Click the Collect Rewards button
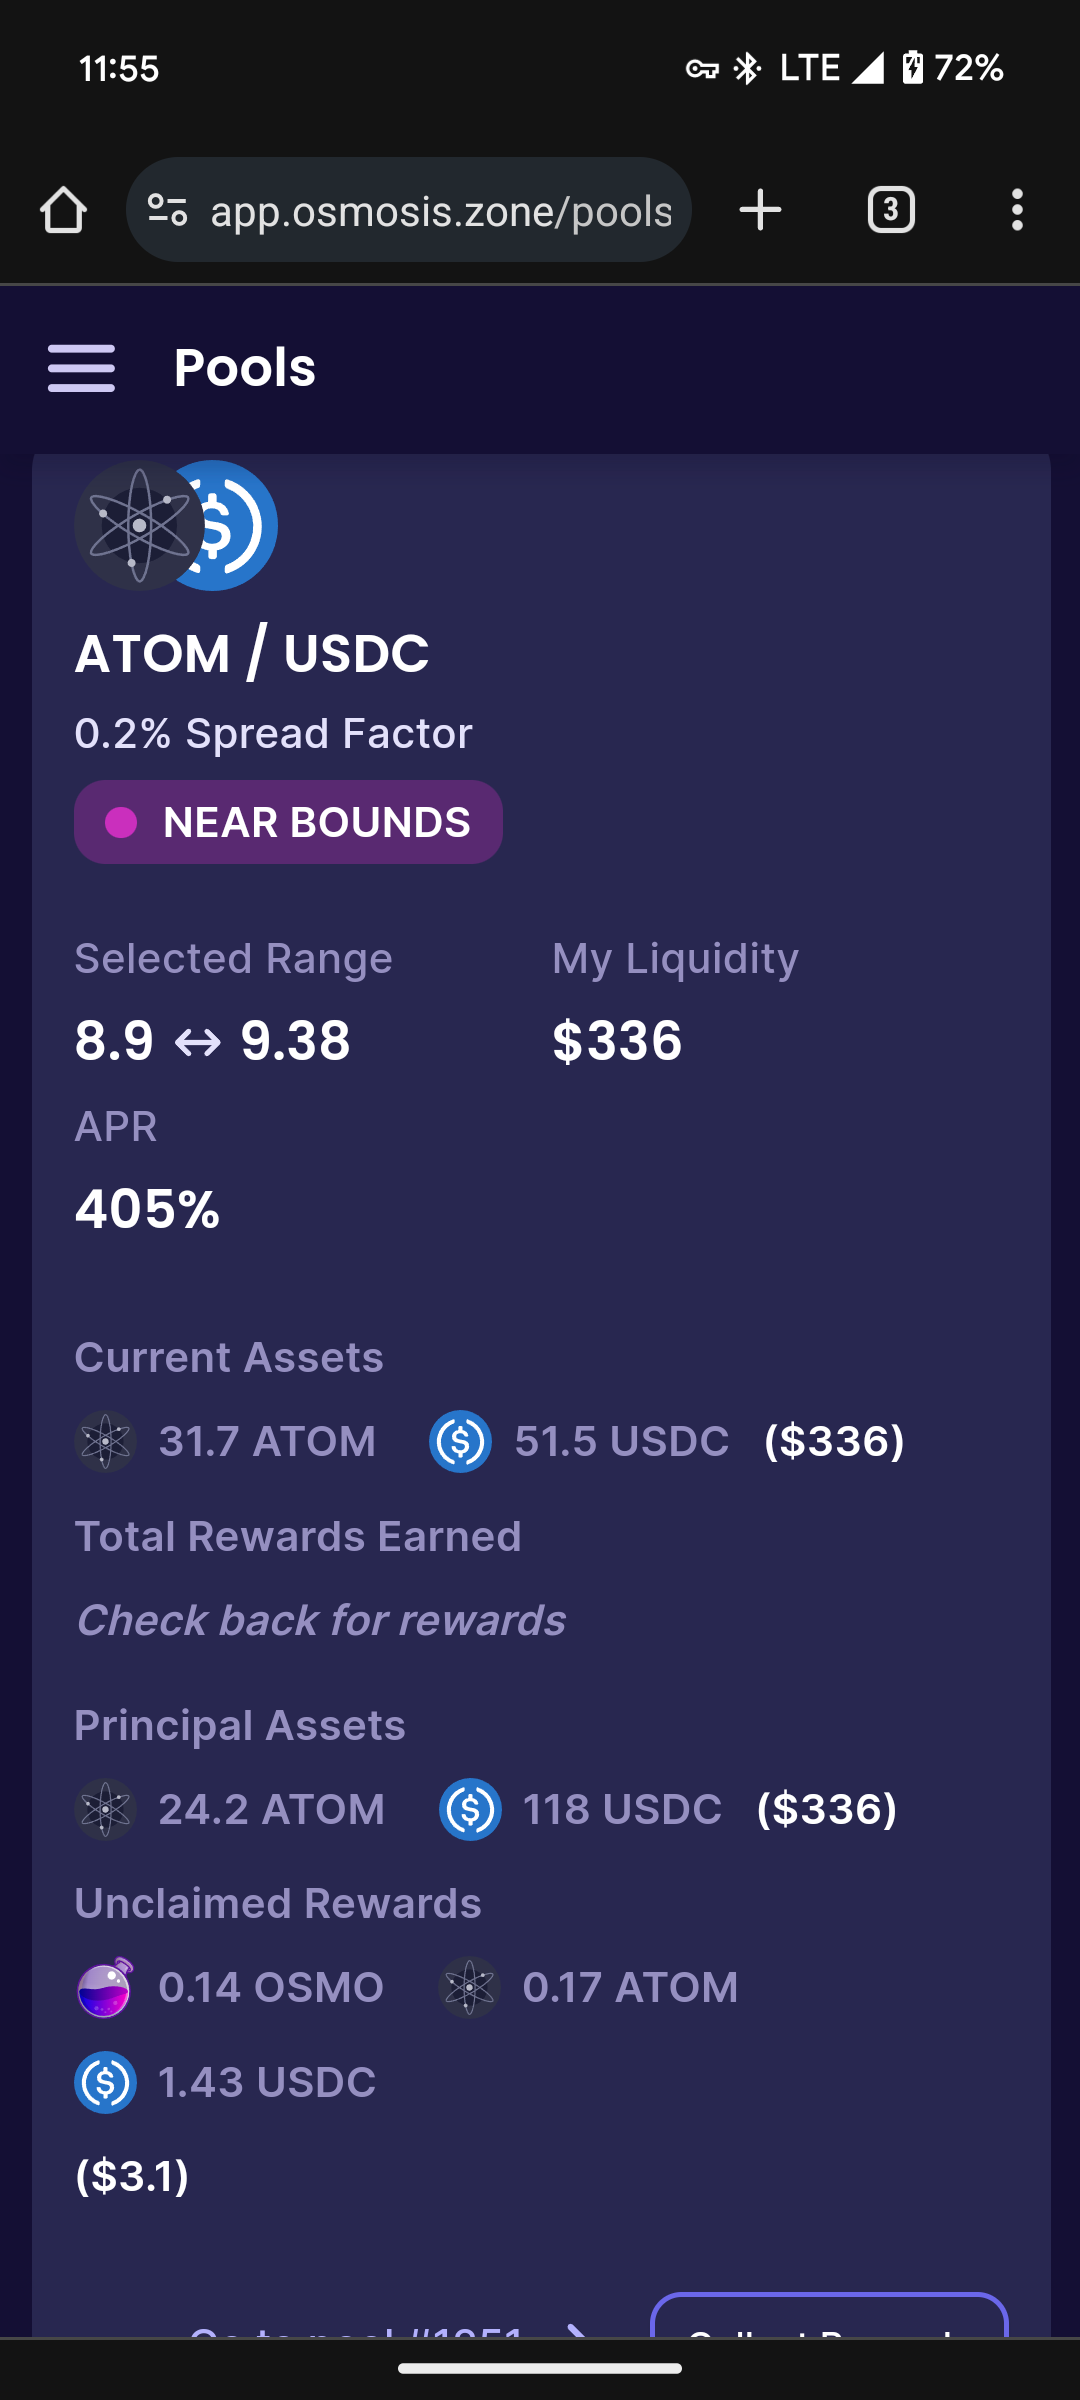Viewport: 1080px width, 2400px height. coord(829,2316)
